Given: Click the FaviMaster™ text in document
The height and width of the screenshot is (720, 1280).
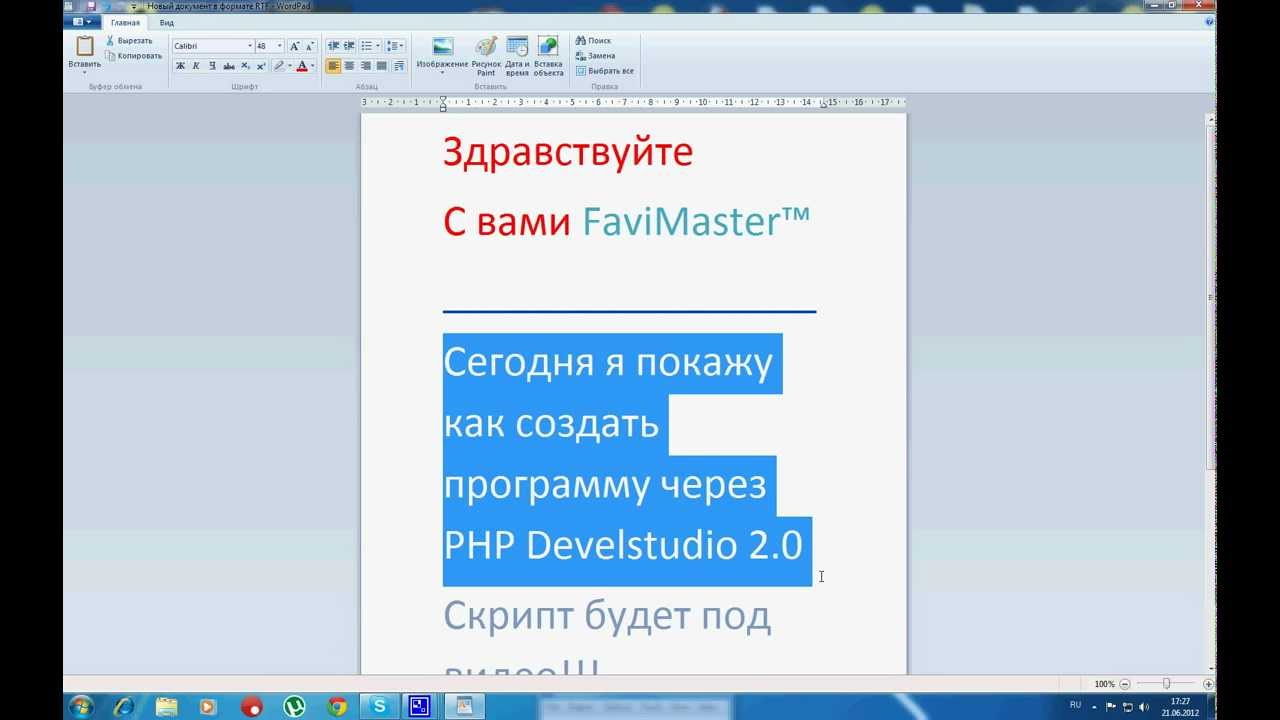Looking at the screenshot, I should [696, 221].
